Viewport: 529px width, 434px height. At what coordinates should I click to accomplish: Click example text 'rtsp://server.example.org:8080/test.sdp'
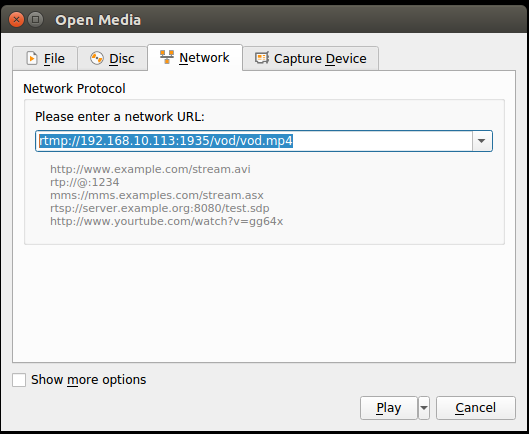point(160,208)
